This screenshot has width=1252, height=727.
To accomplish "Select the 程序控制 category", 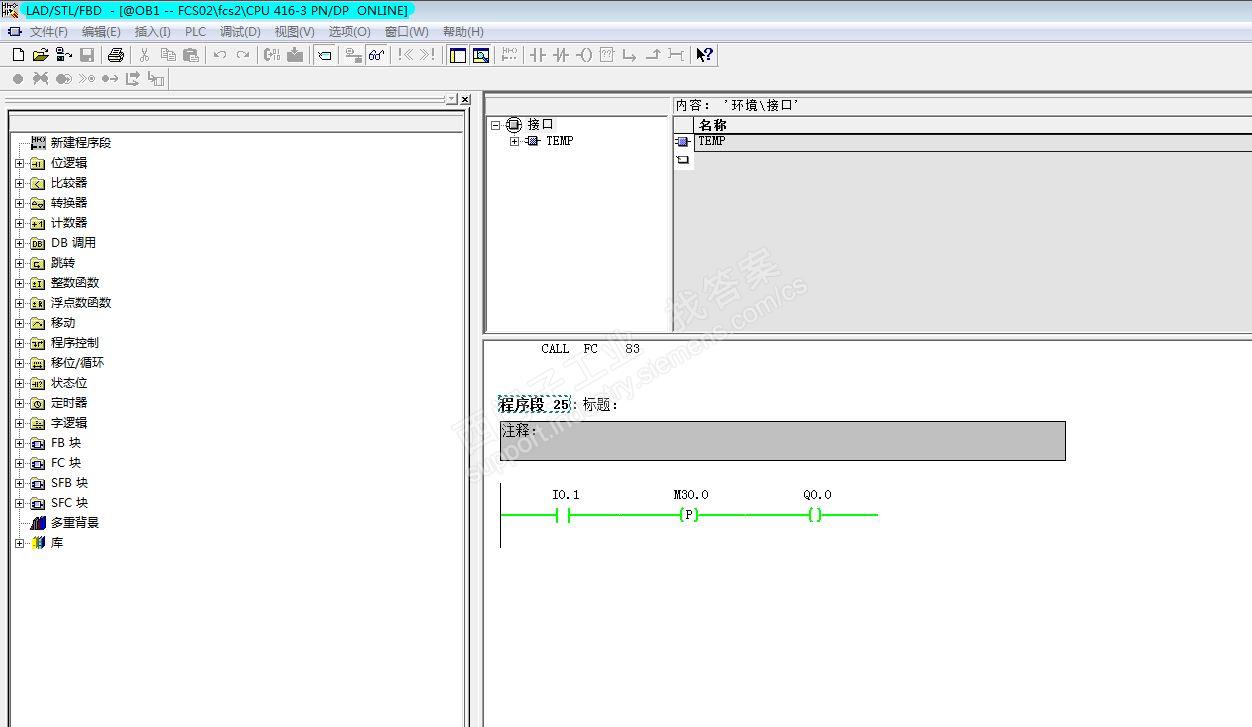I will pyautogui.click(x=74, y=343).
